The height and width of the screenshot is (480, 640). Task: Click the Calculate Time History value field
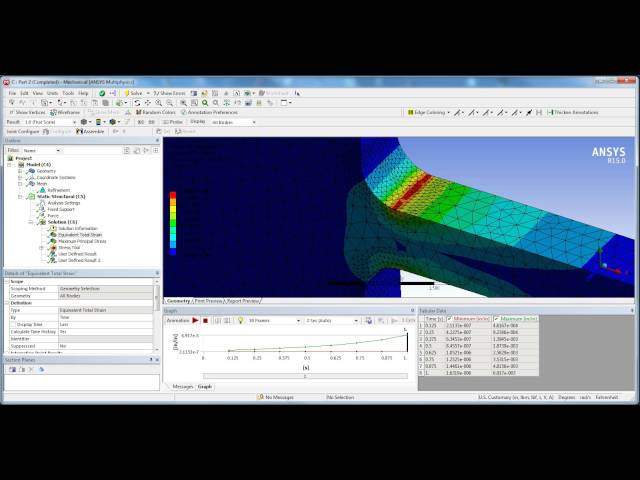[106, 332]
